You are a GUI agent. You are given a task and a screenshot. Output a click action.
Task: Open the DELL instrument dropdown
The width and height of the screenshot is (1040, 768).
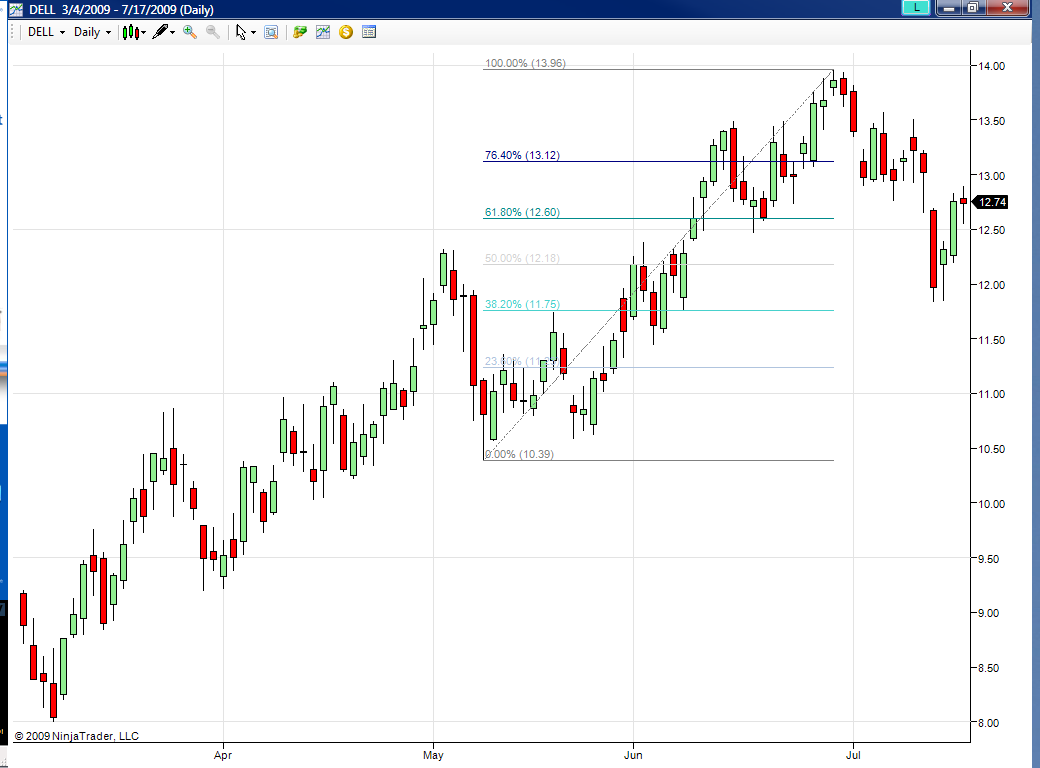point(46,32)
